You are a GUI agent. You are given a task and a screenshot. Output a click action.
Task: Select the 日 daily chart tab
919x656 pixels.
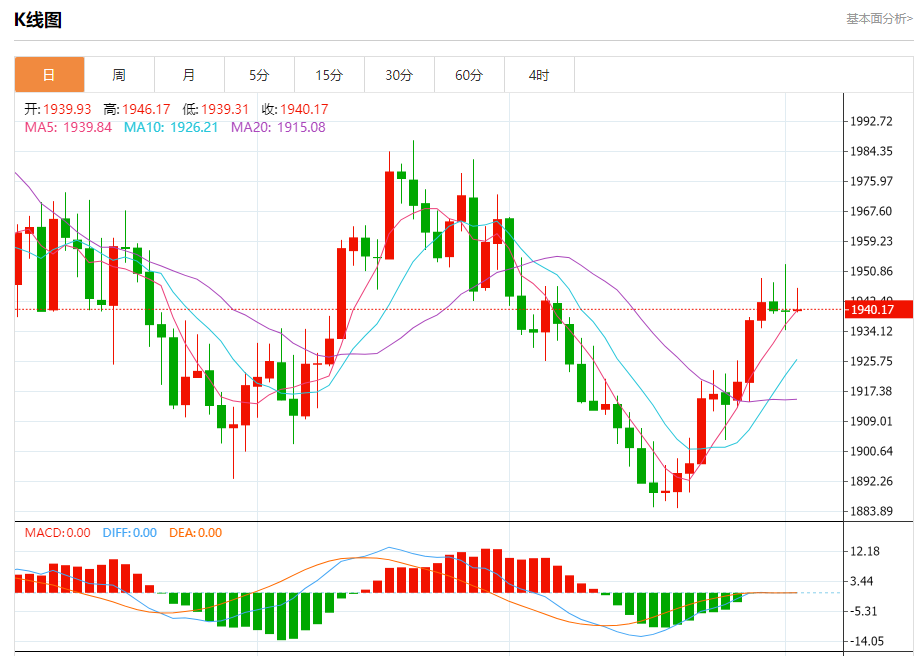pos(49,74)
